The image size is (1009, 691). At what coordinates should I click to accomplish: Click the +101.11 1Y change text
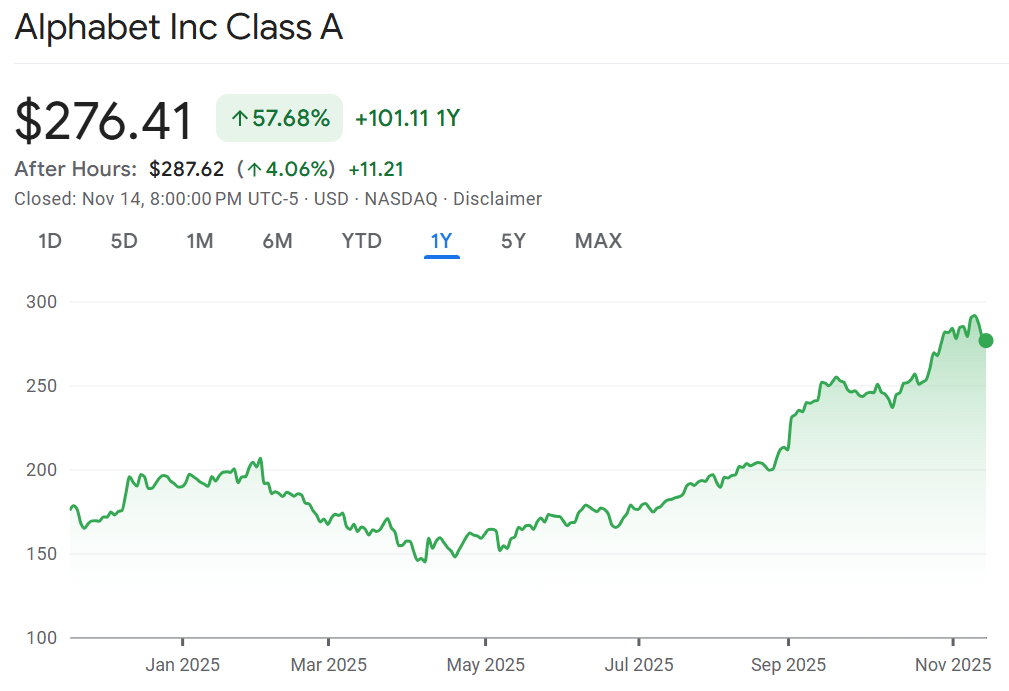pyautogui.click(x=407, y=119)
